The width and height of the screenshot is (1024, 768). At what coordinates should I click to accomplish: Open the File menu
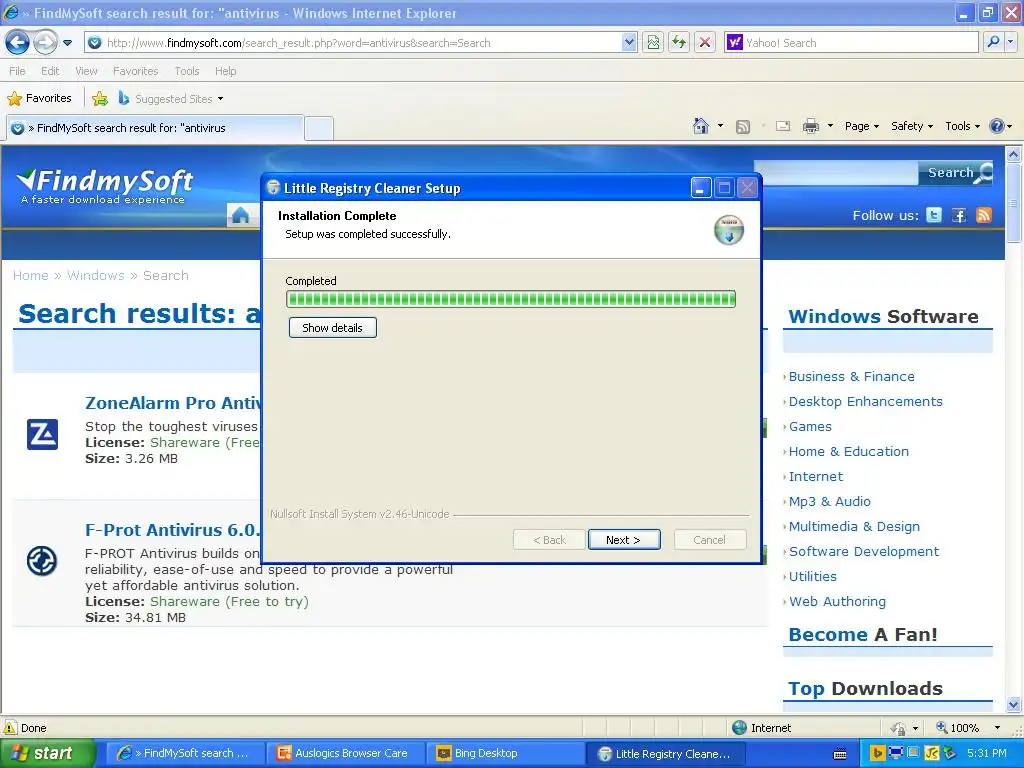pos(18,71)
